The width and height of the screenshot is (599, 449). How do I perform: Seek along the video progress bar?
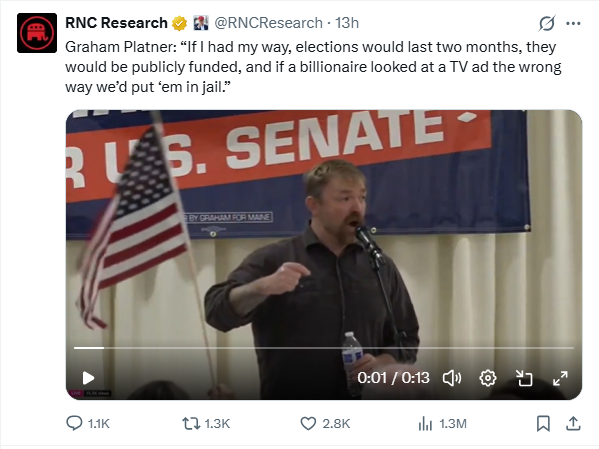pos(324,348)
